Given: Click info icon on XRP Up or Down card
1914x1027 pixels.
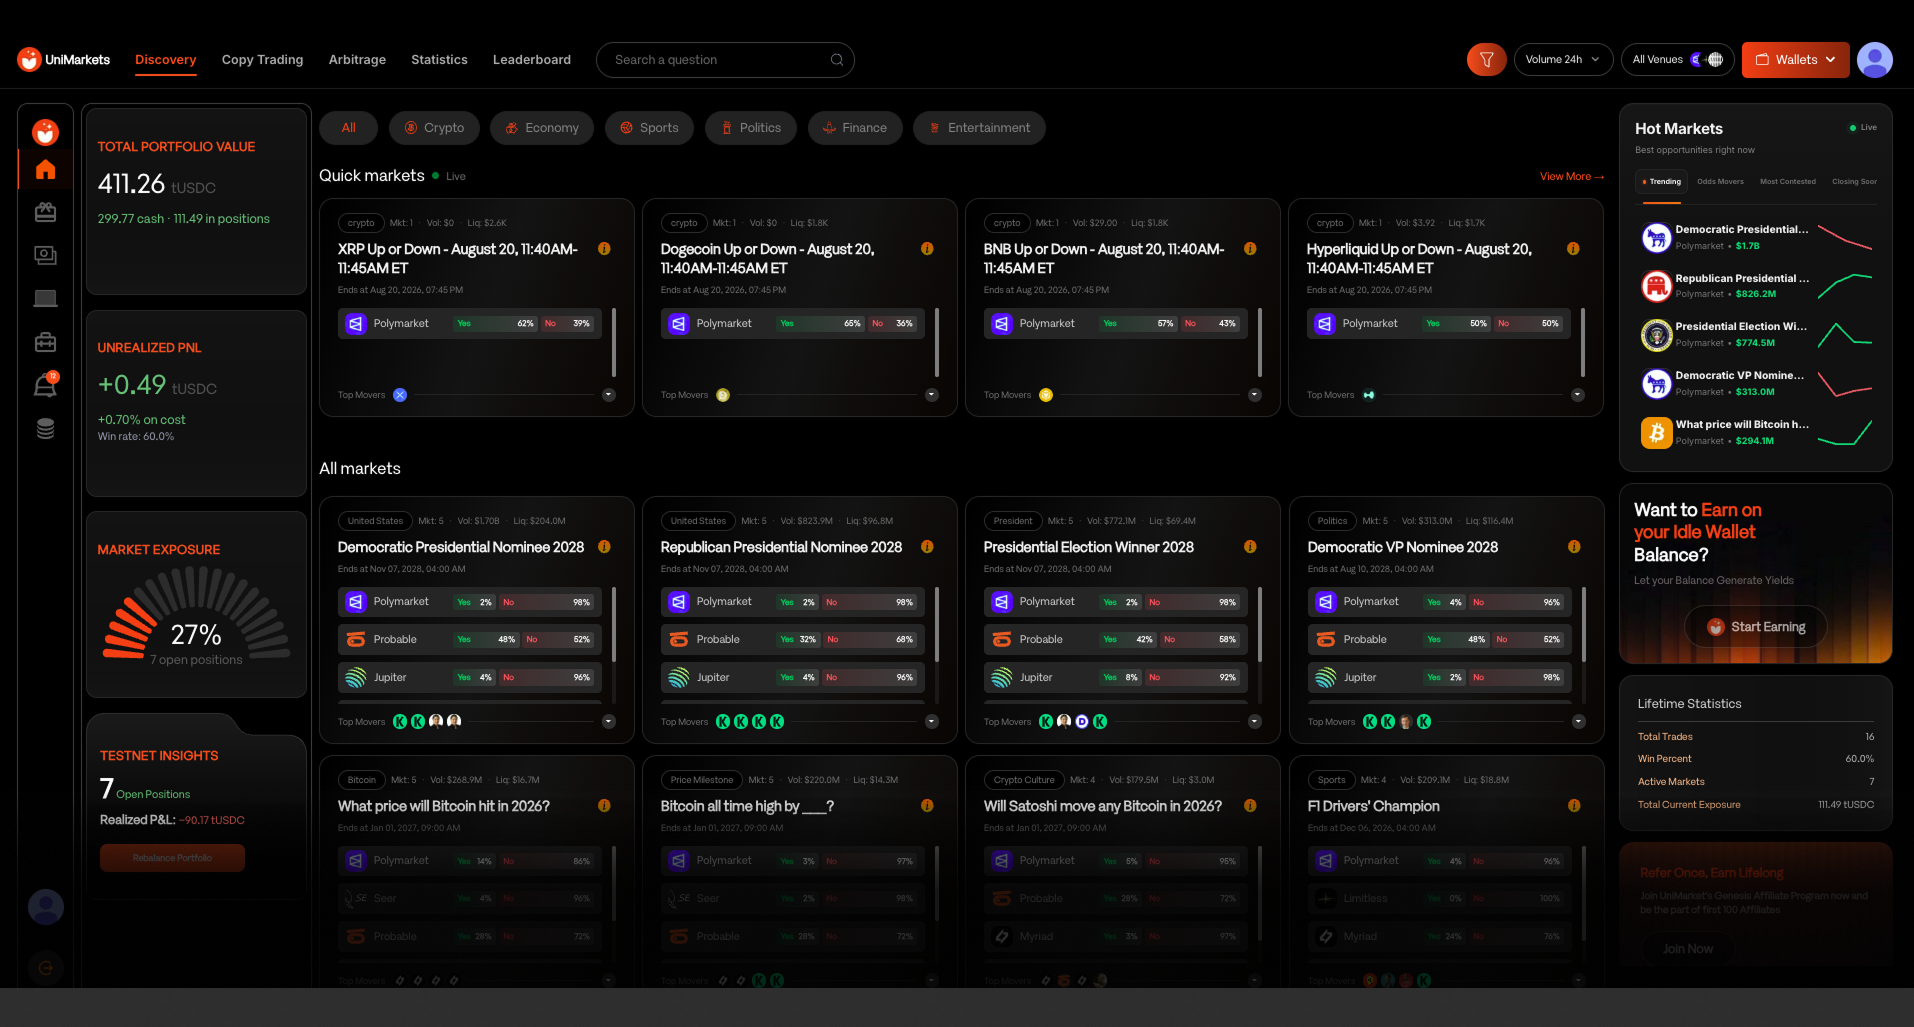Looking at the screenshot, I should [x=604, y=249].
